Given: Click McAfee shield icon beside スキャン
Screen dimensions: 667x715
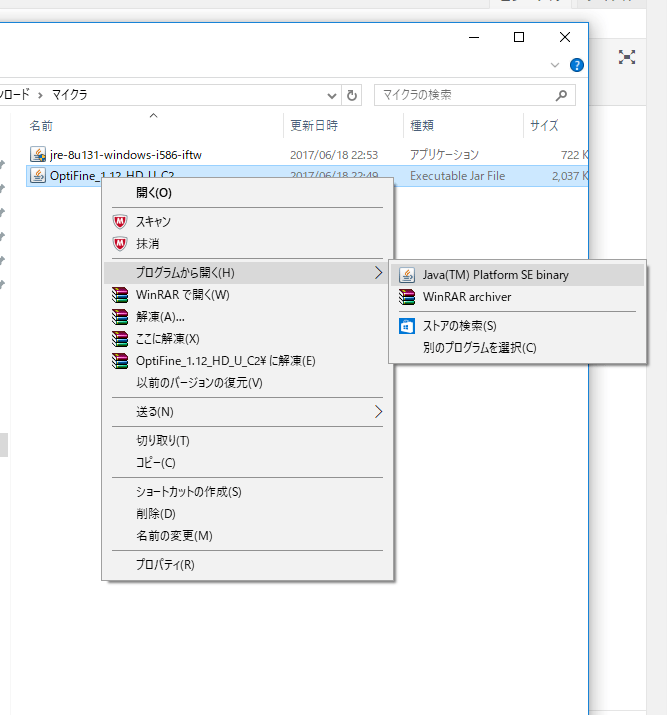Looking at the screenshot, I should (120, 222).
